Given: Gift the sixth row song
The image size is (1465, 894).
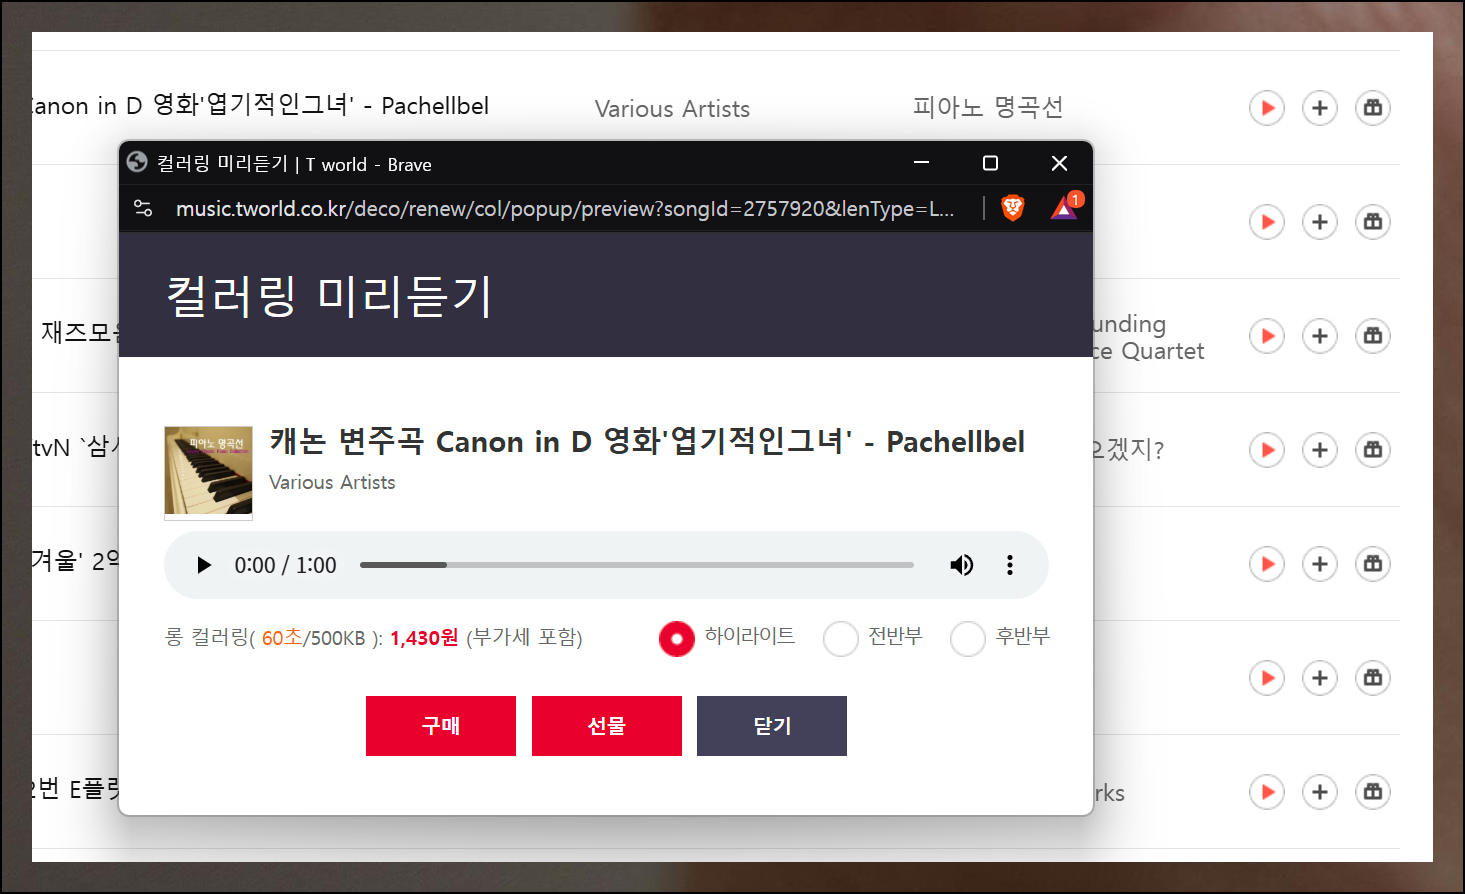Looking at the screenshot, I should click(1373, 677).
